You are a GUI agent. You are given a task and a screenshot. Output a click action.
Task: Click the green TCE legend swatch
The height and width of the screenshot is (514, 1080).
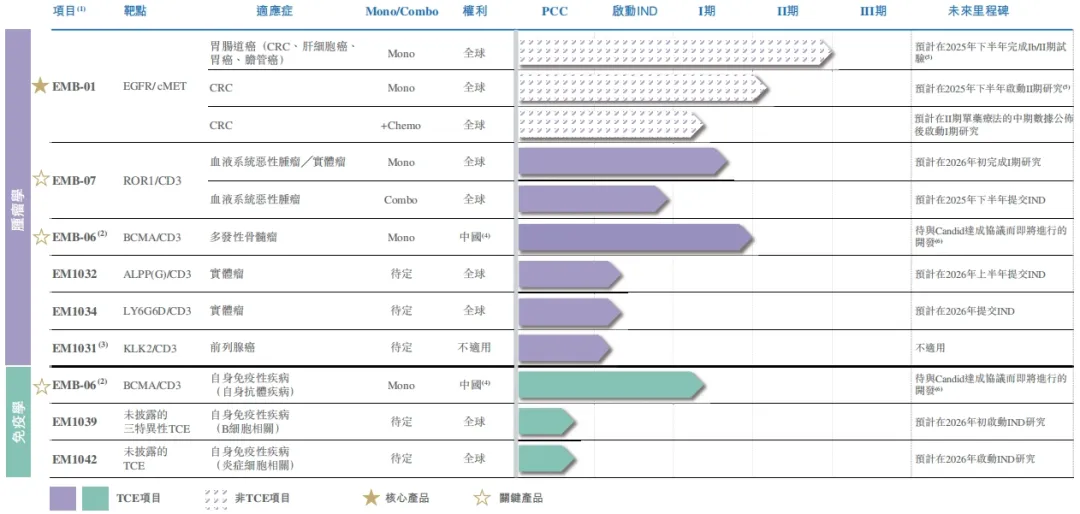point(95,499)
